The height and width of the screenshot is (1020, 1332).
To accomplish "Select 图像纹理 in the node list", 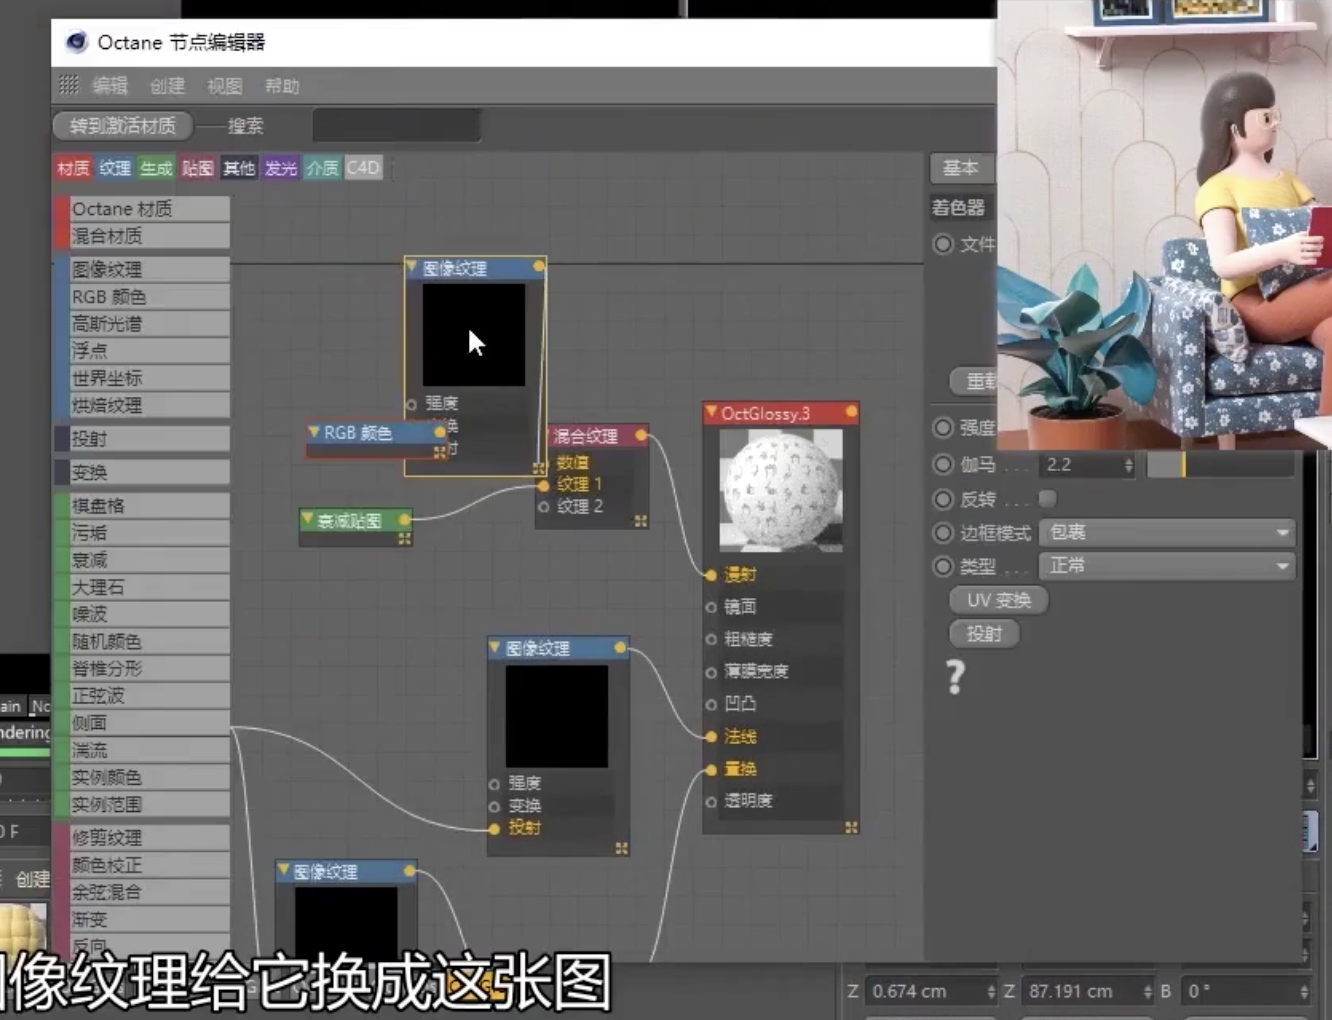I will 142,269.
